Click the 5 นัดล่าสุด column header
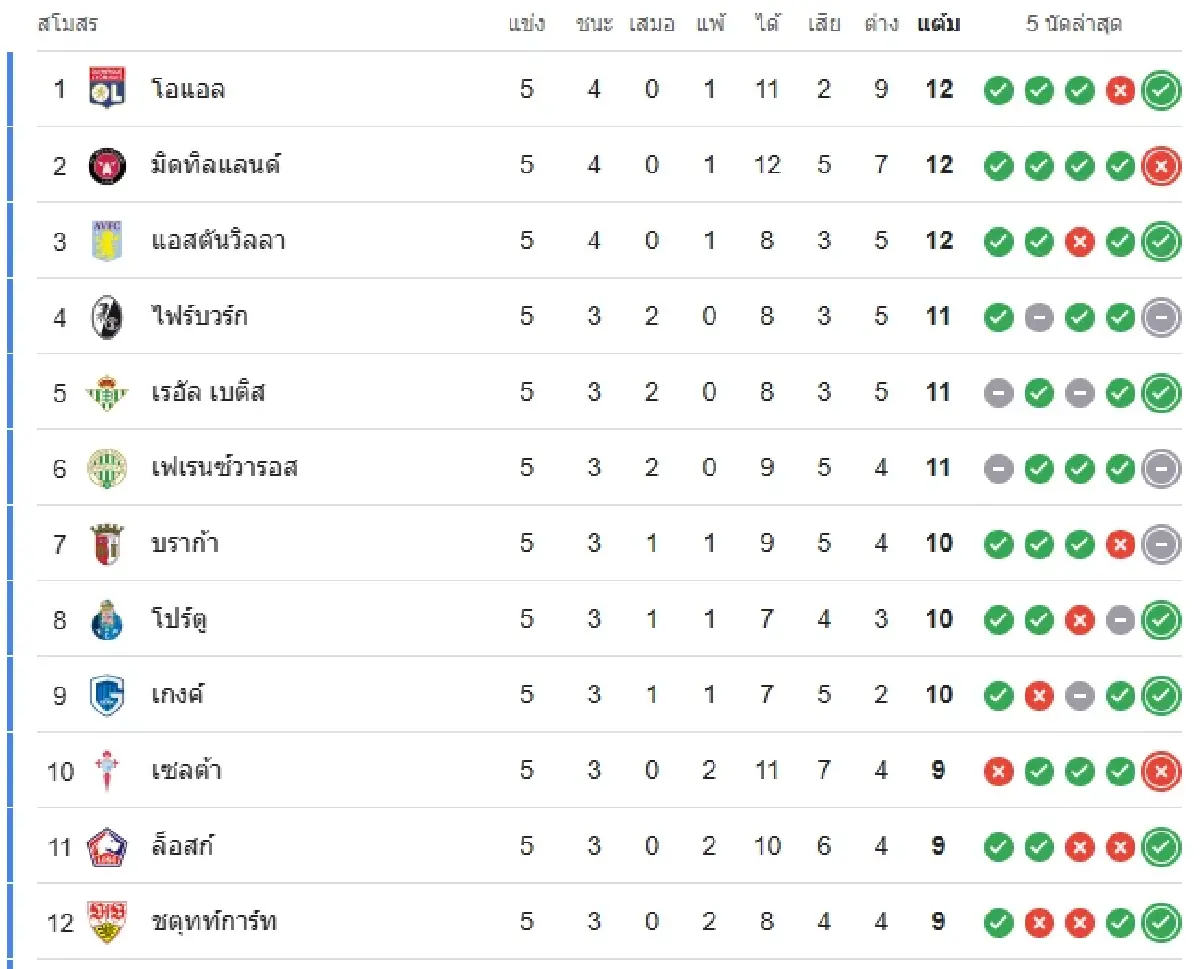 tap(1074, 24)
